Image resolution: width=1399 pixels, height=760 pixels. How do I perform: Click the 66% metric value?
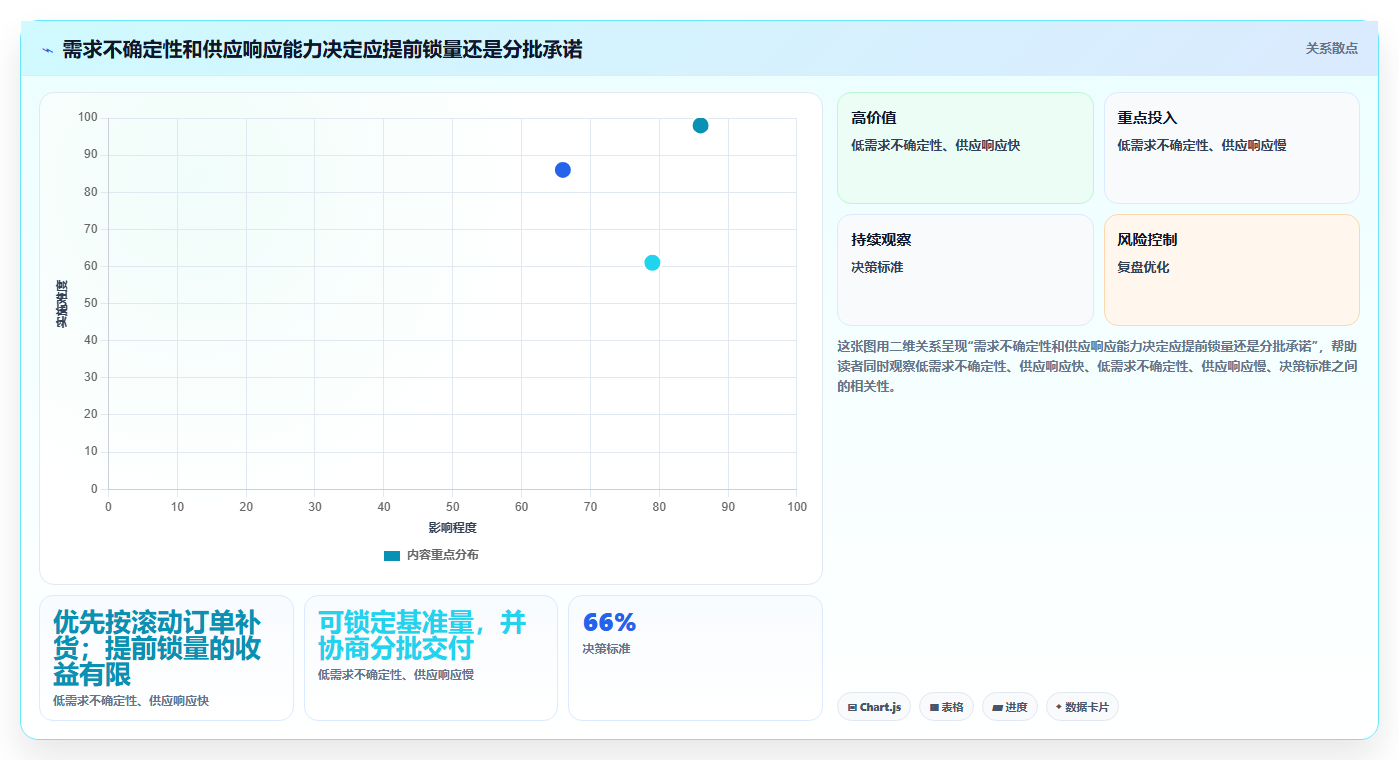click(x=609, y=622)
